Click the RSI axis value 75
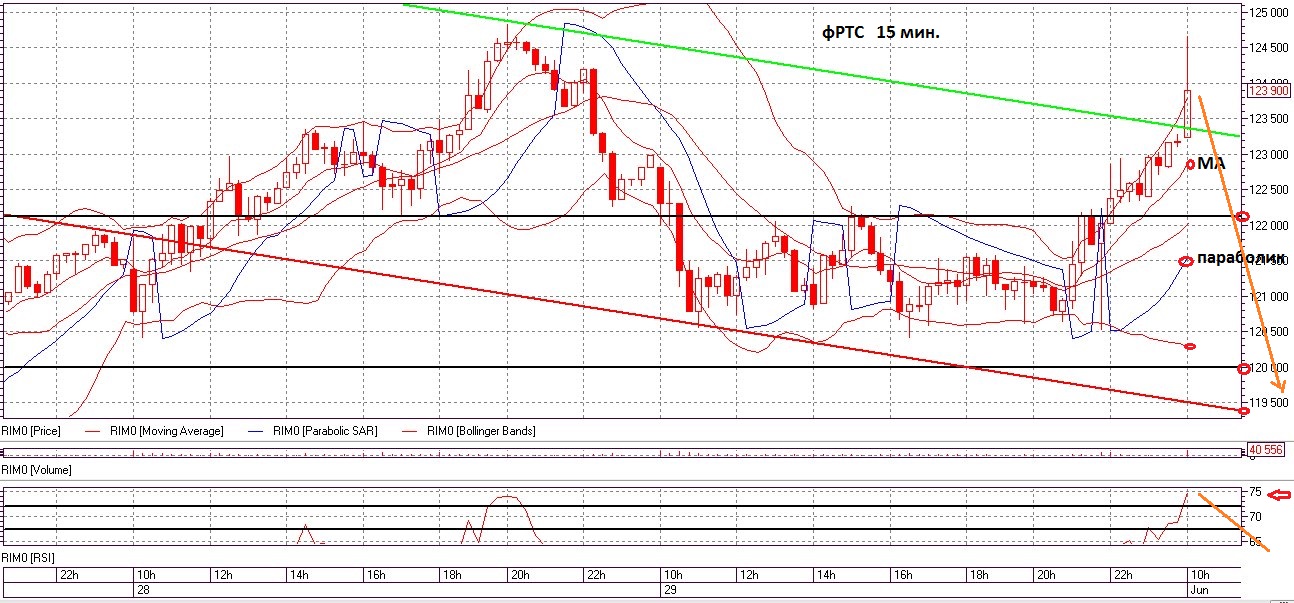1294x603 pixels. pyautogui.click(x=1255, y=492)
